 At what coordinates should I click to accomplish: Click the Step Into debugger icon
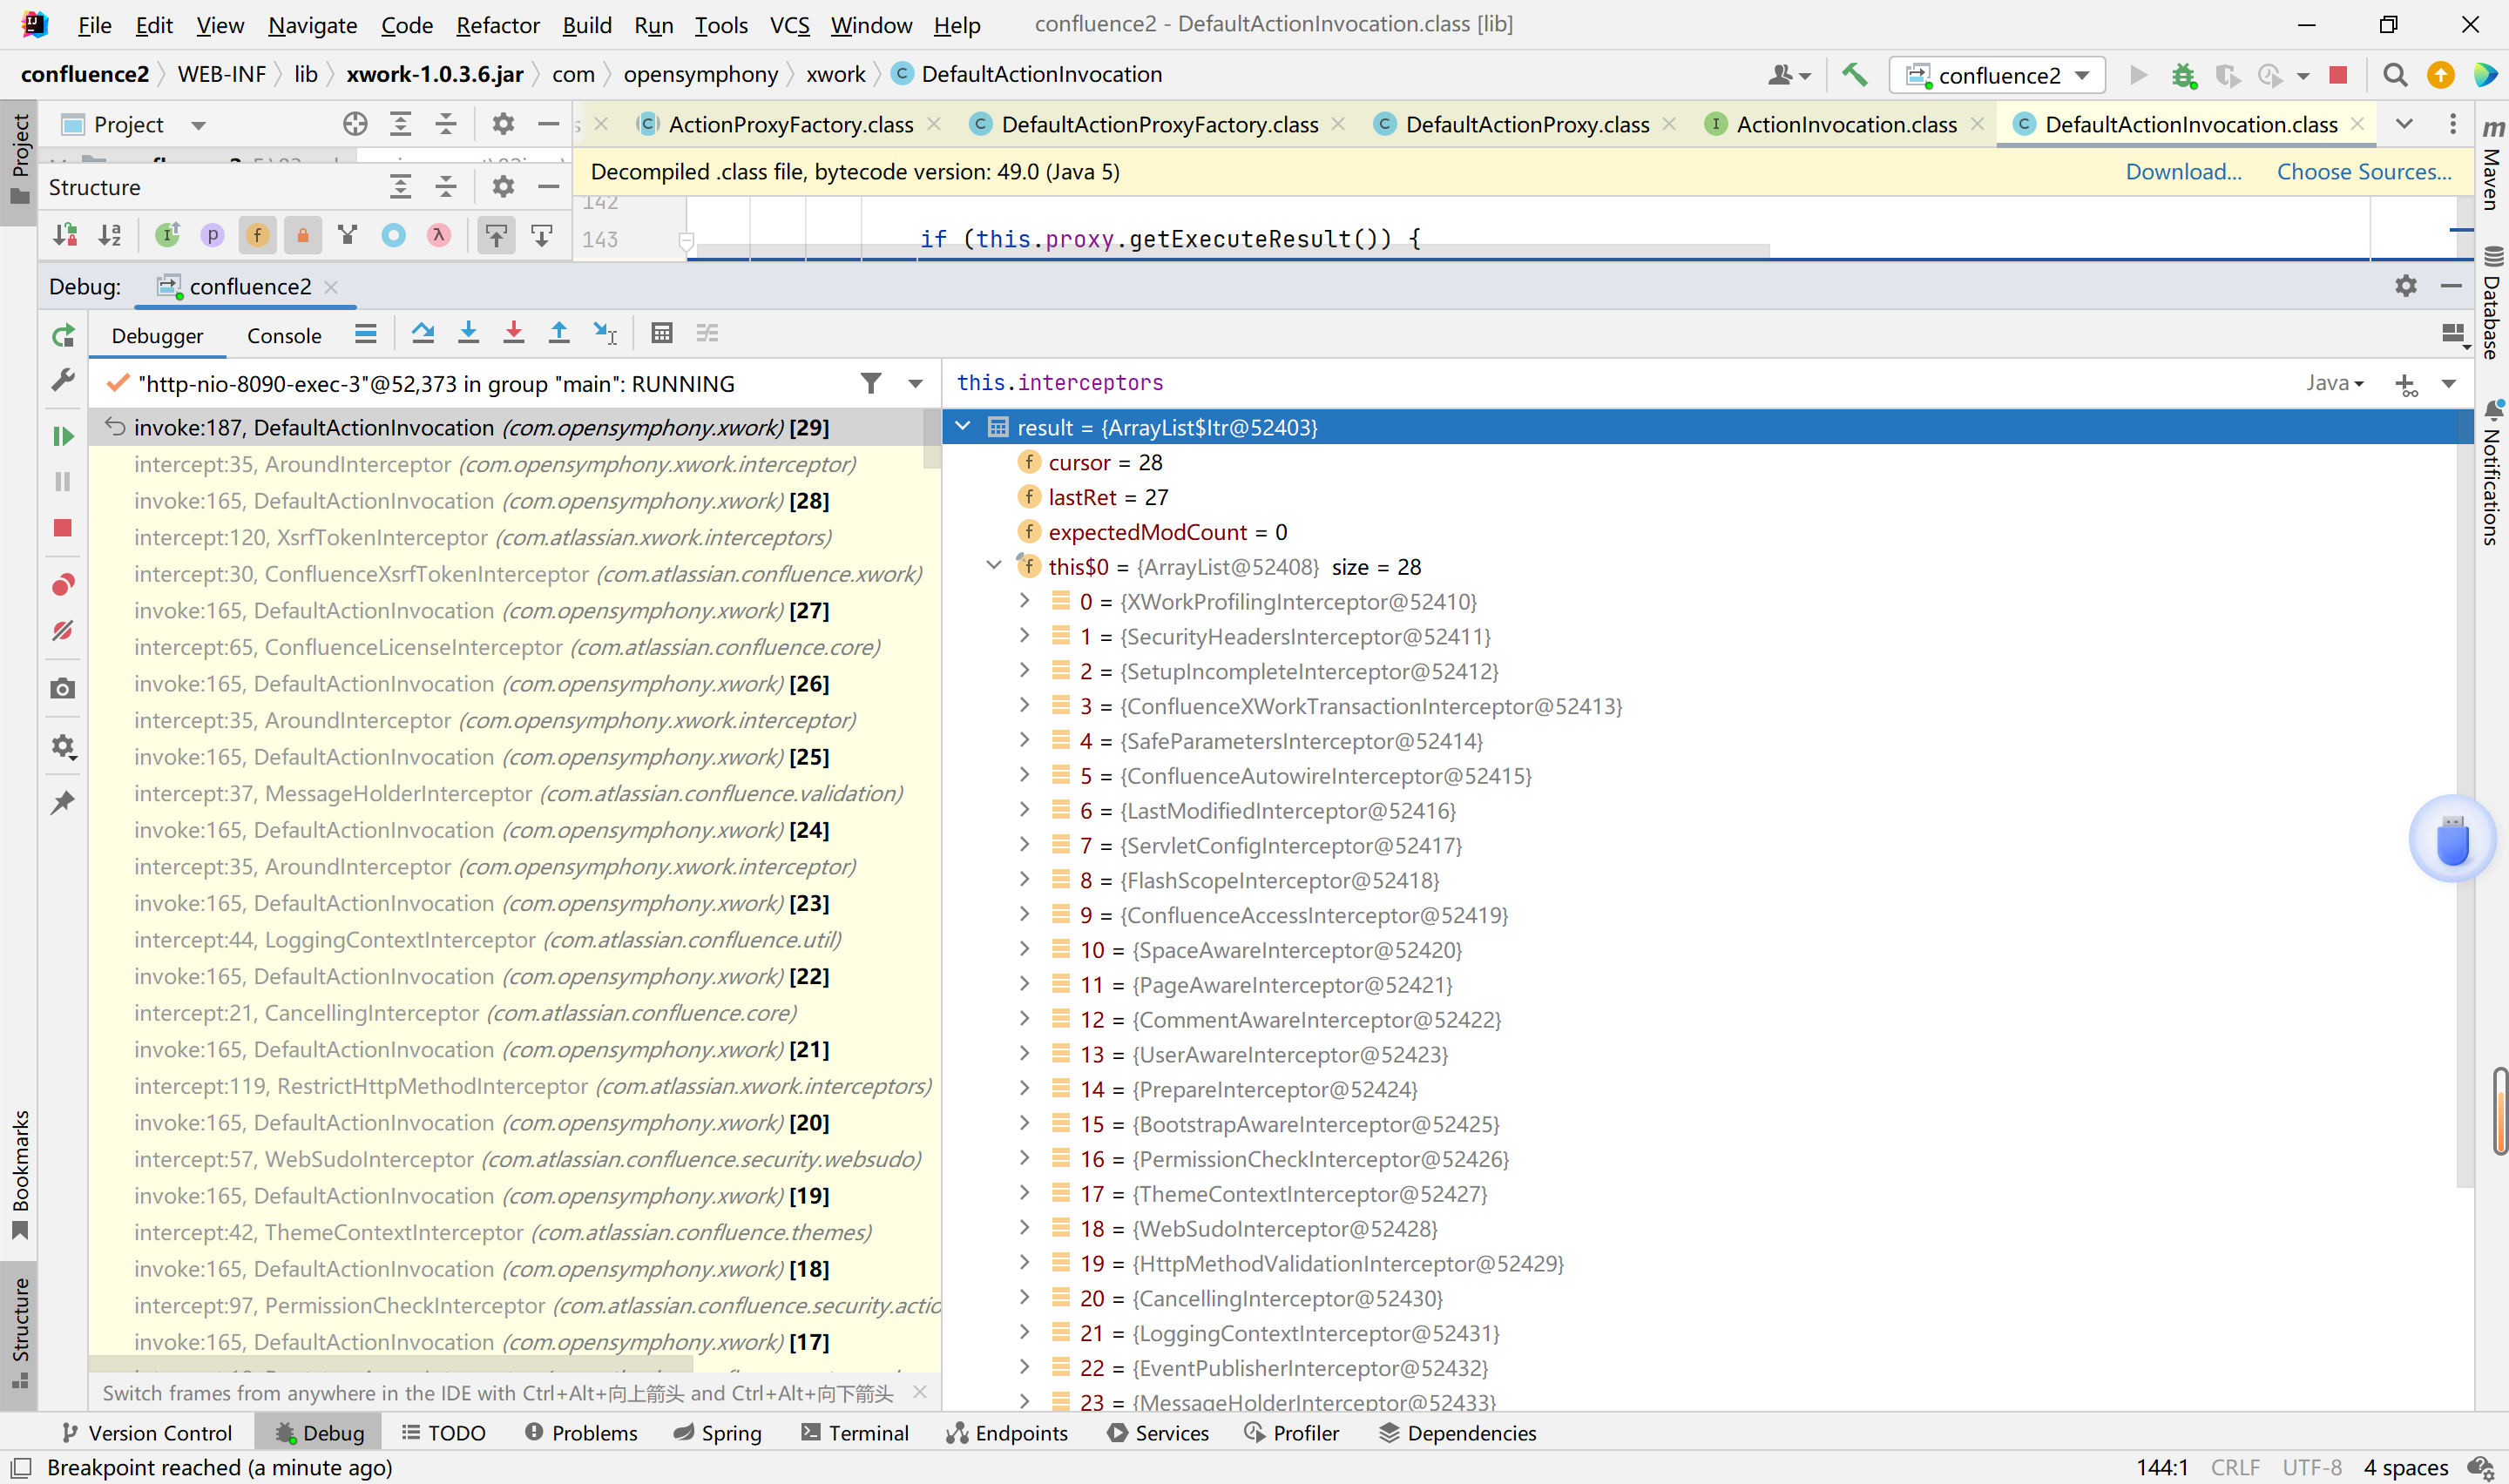[x=468, y=334]
